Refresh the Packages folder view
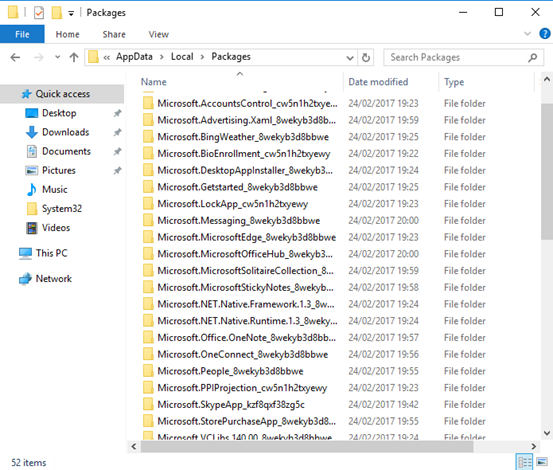Image resolution: width=553 pixels, height=470 pixels. (366, 57)
